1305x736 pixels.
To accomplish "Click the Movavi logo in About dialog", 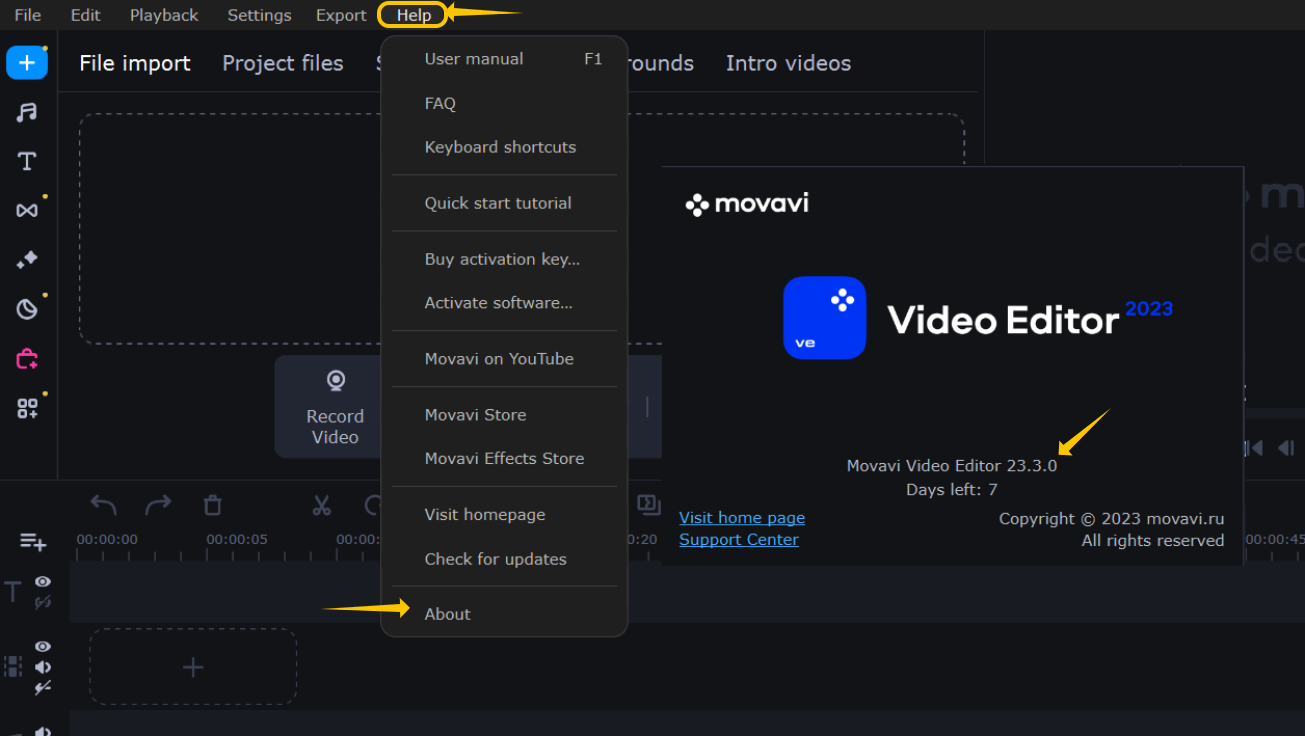I will 747,204.
